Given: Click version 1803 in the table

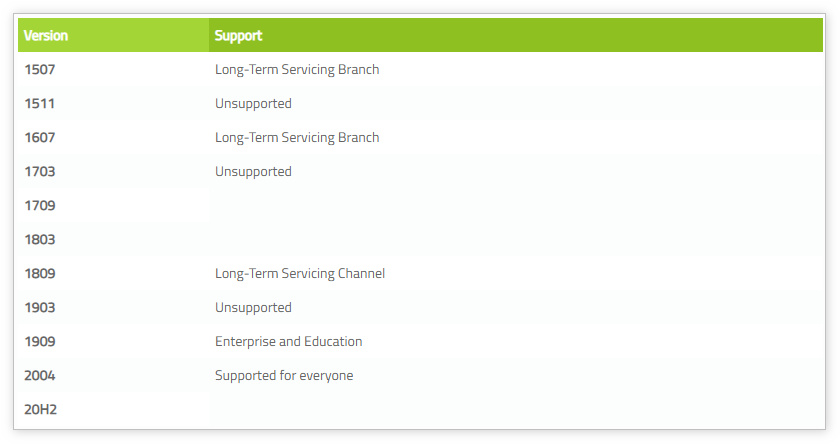Looking at the screenshot, I should [40, 240].
